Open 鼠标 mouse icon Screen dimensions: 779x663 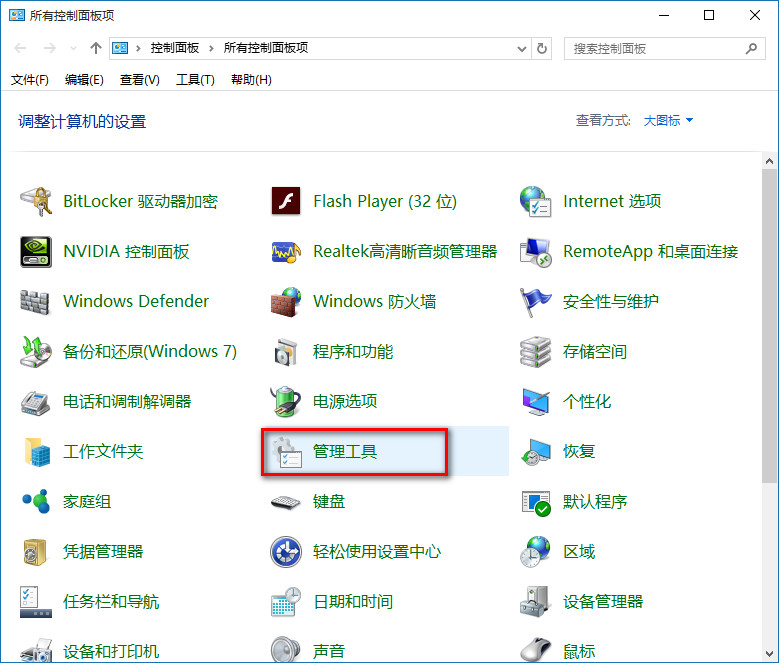[536, 651]
